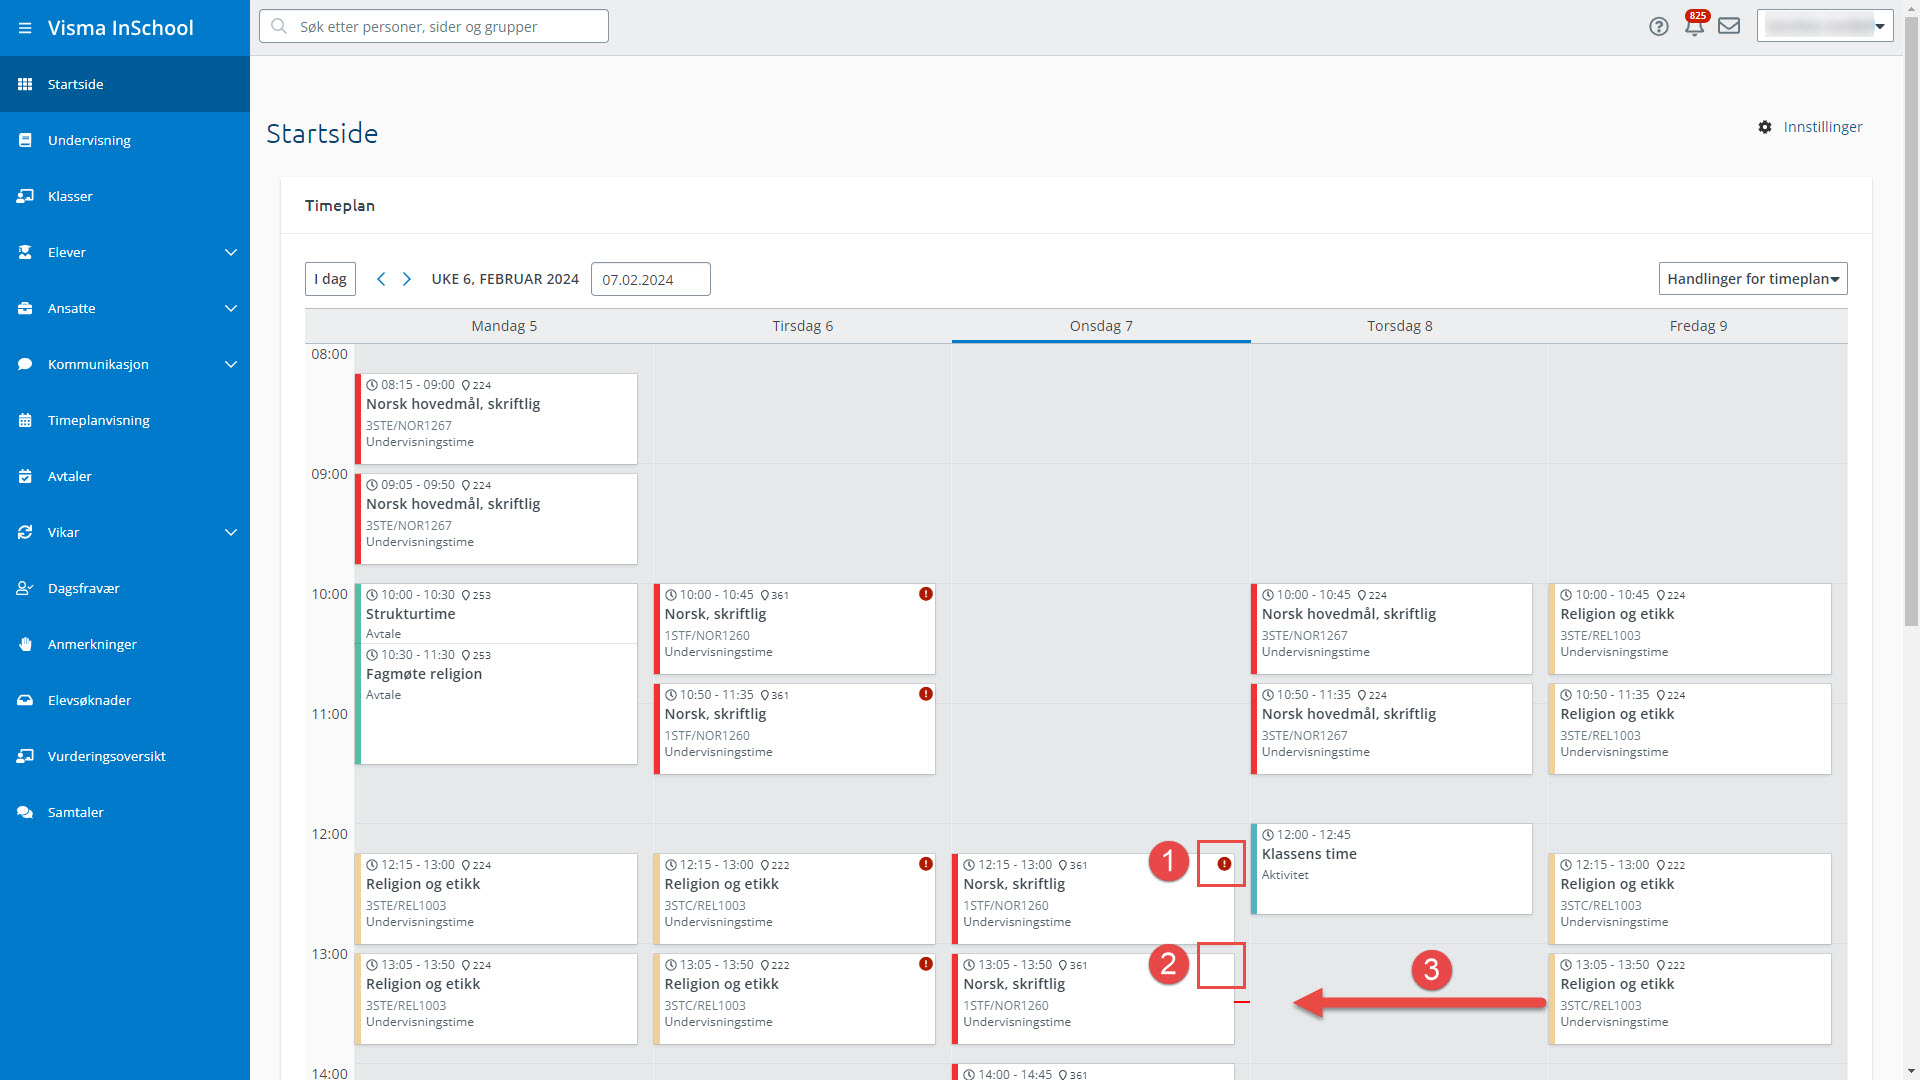The image size is (1920, 1080).
Task: Click warning icon on Onsdag 12:15 Norsk lesson
Action: (1224, 864)
